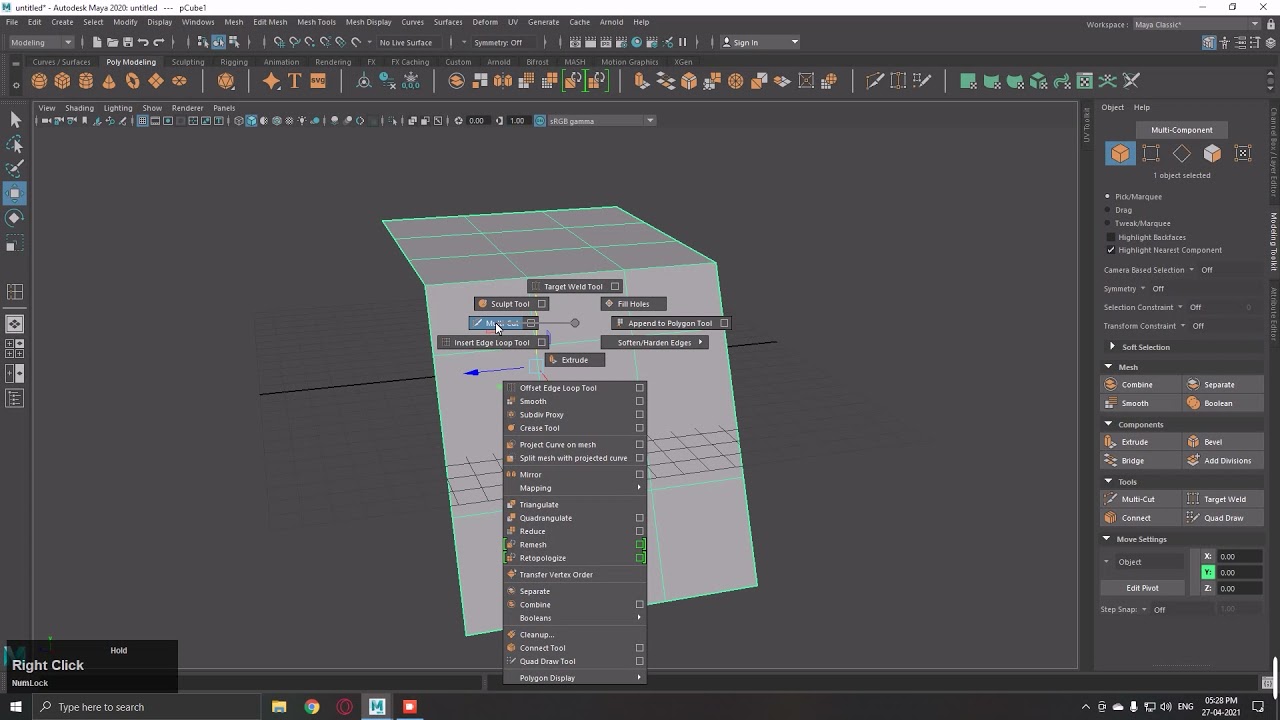
Task: Open Smooth option box in context menu
Action: click(640, 401)
